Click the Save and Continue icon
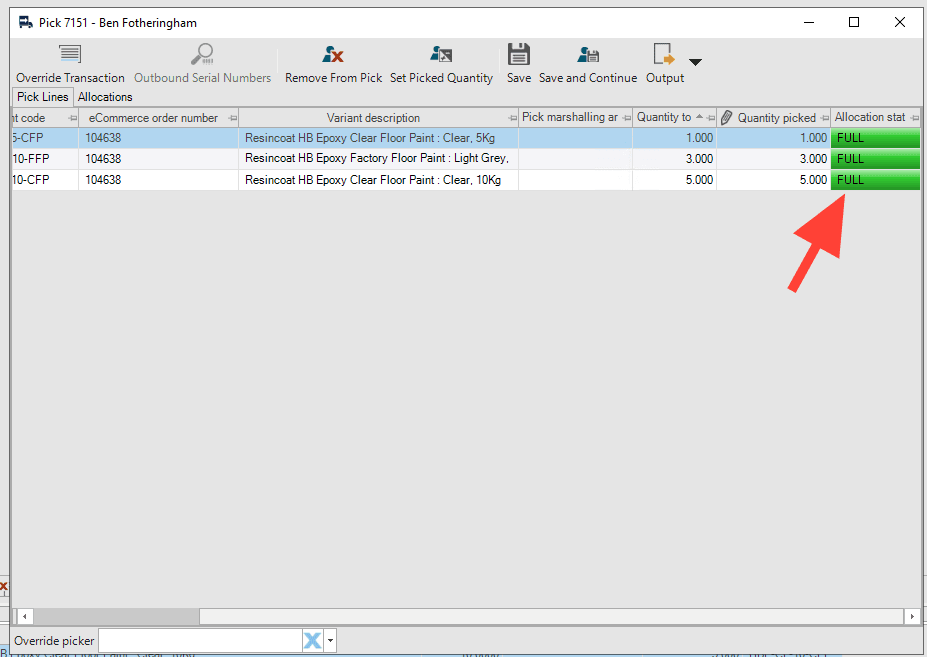 (x=588, y=54)
